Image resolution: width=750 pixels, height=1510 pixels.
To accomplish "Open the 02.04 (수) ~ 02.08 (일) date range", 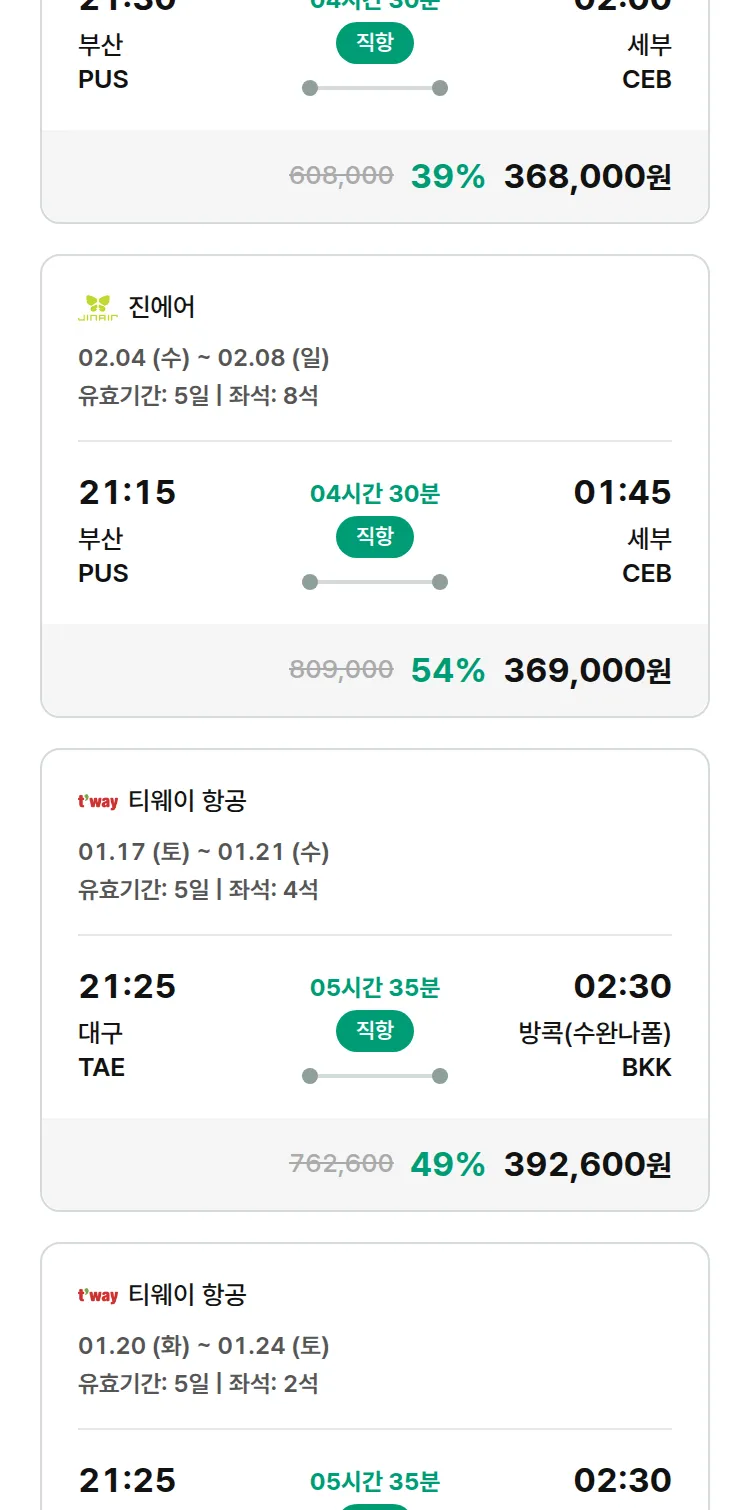I will [x=204, y=358].
